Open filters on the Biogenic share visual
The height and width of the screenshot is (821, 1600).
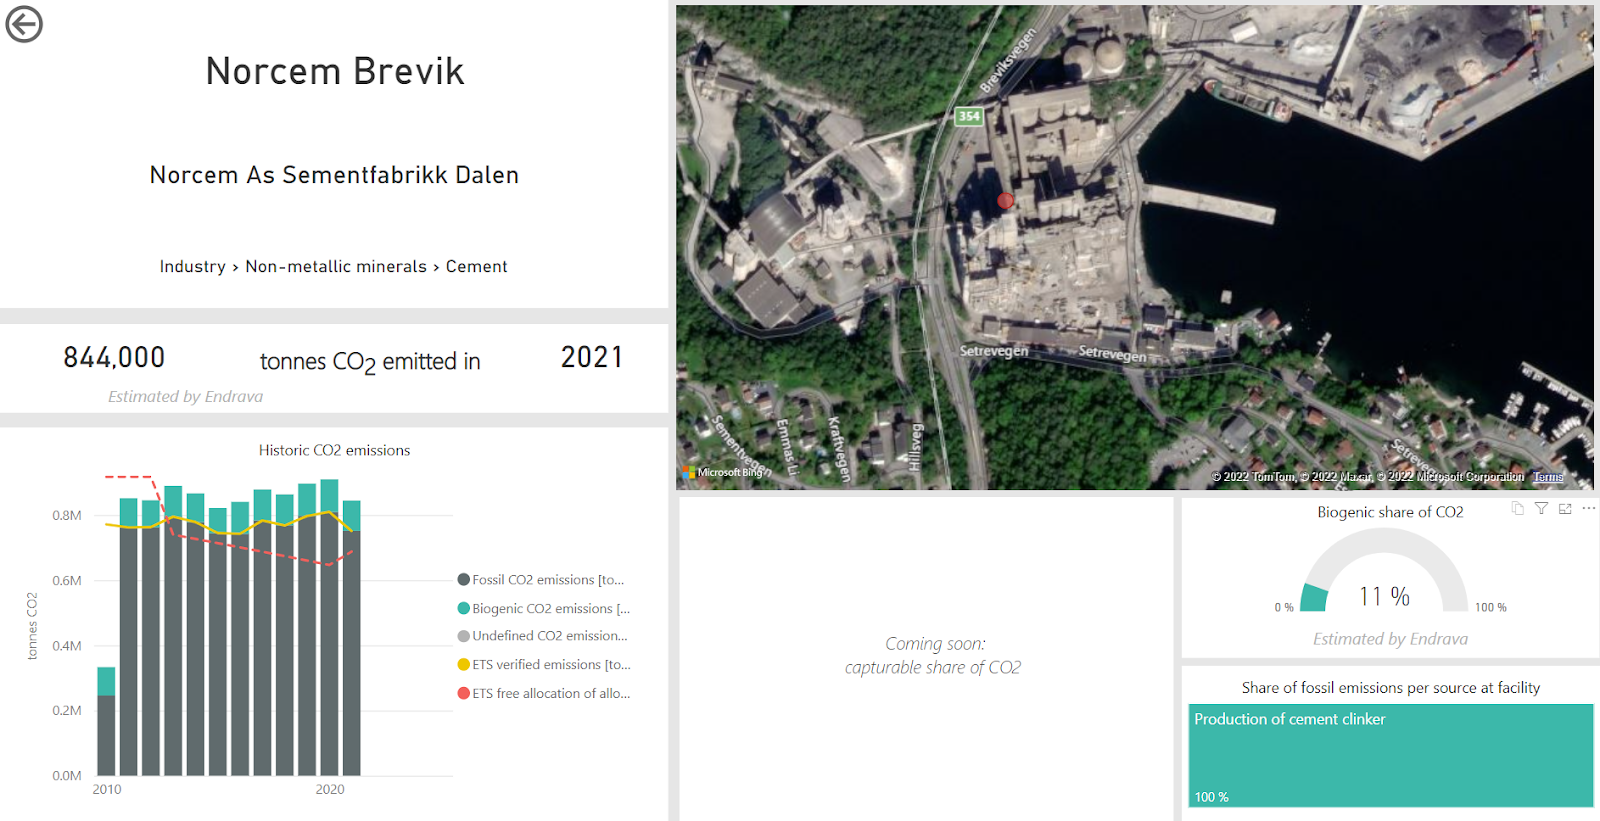click(1541, 509)
